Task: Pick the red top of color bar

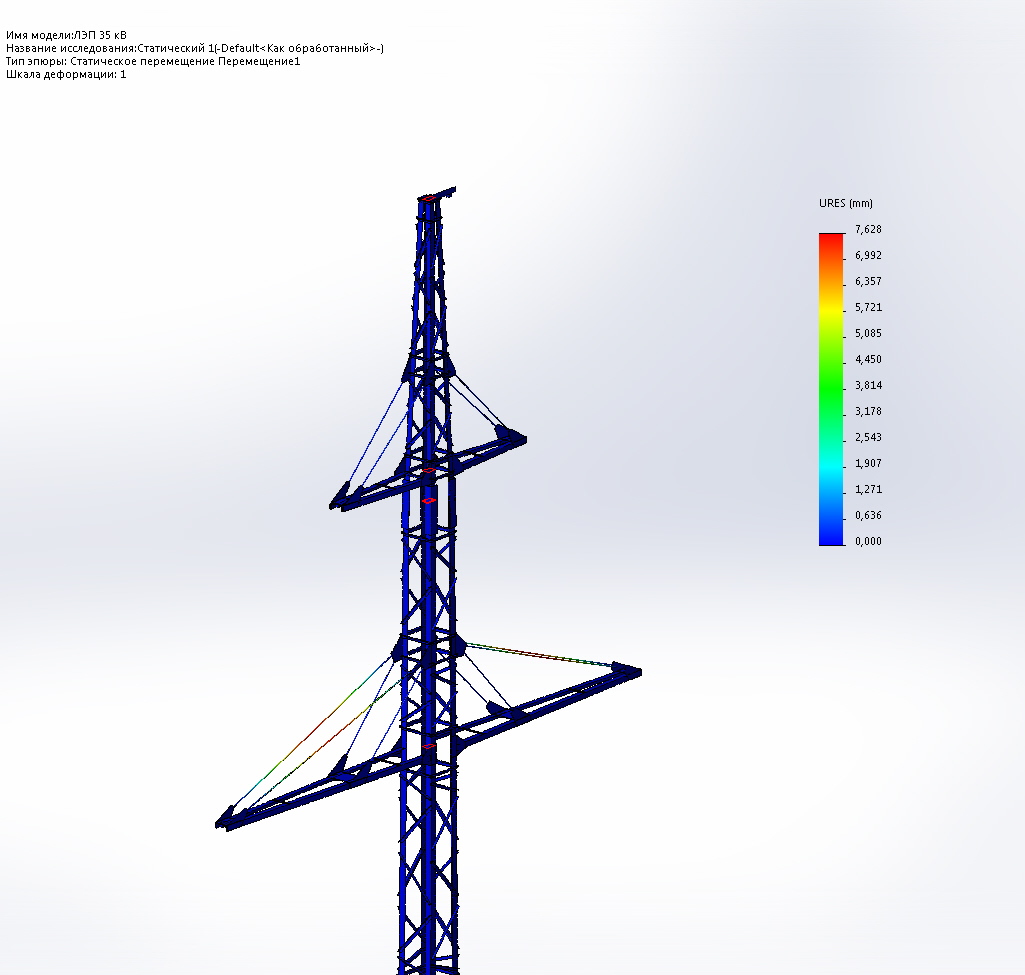Action: (x=832, y=240)
